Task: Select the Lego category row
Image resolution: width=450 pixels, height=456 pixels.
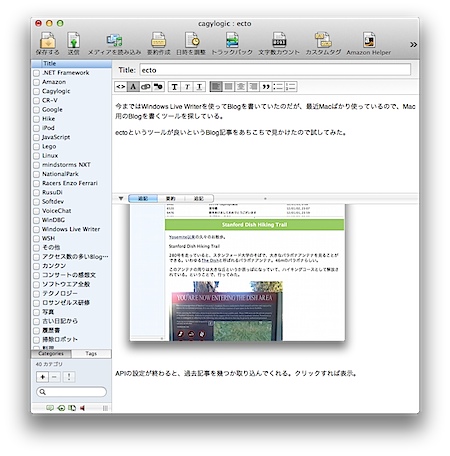Action: (71, 147)
